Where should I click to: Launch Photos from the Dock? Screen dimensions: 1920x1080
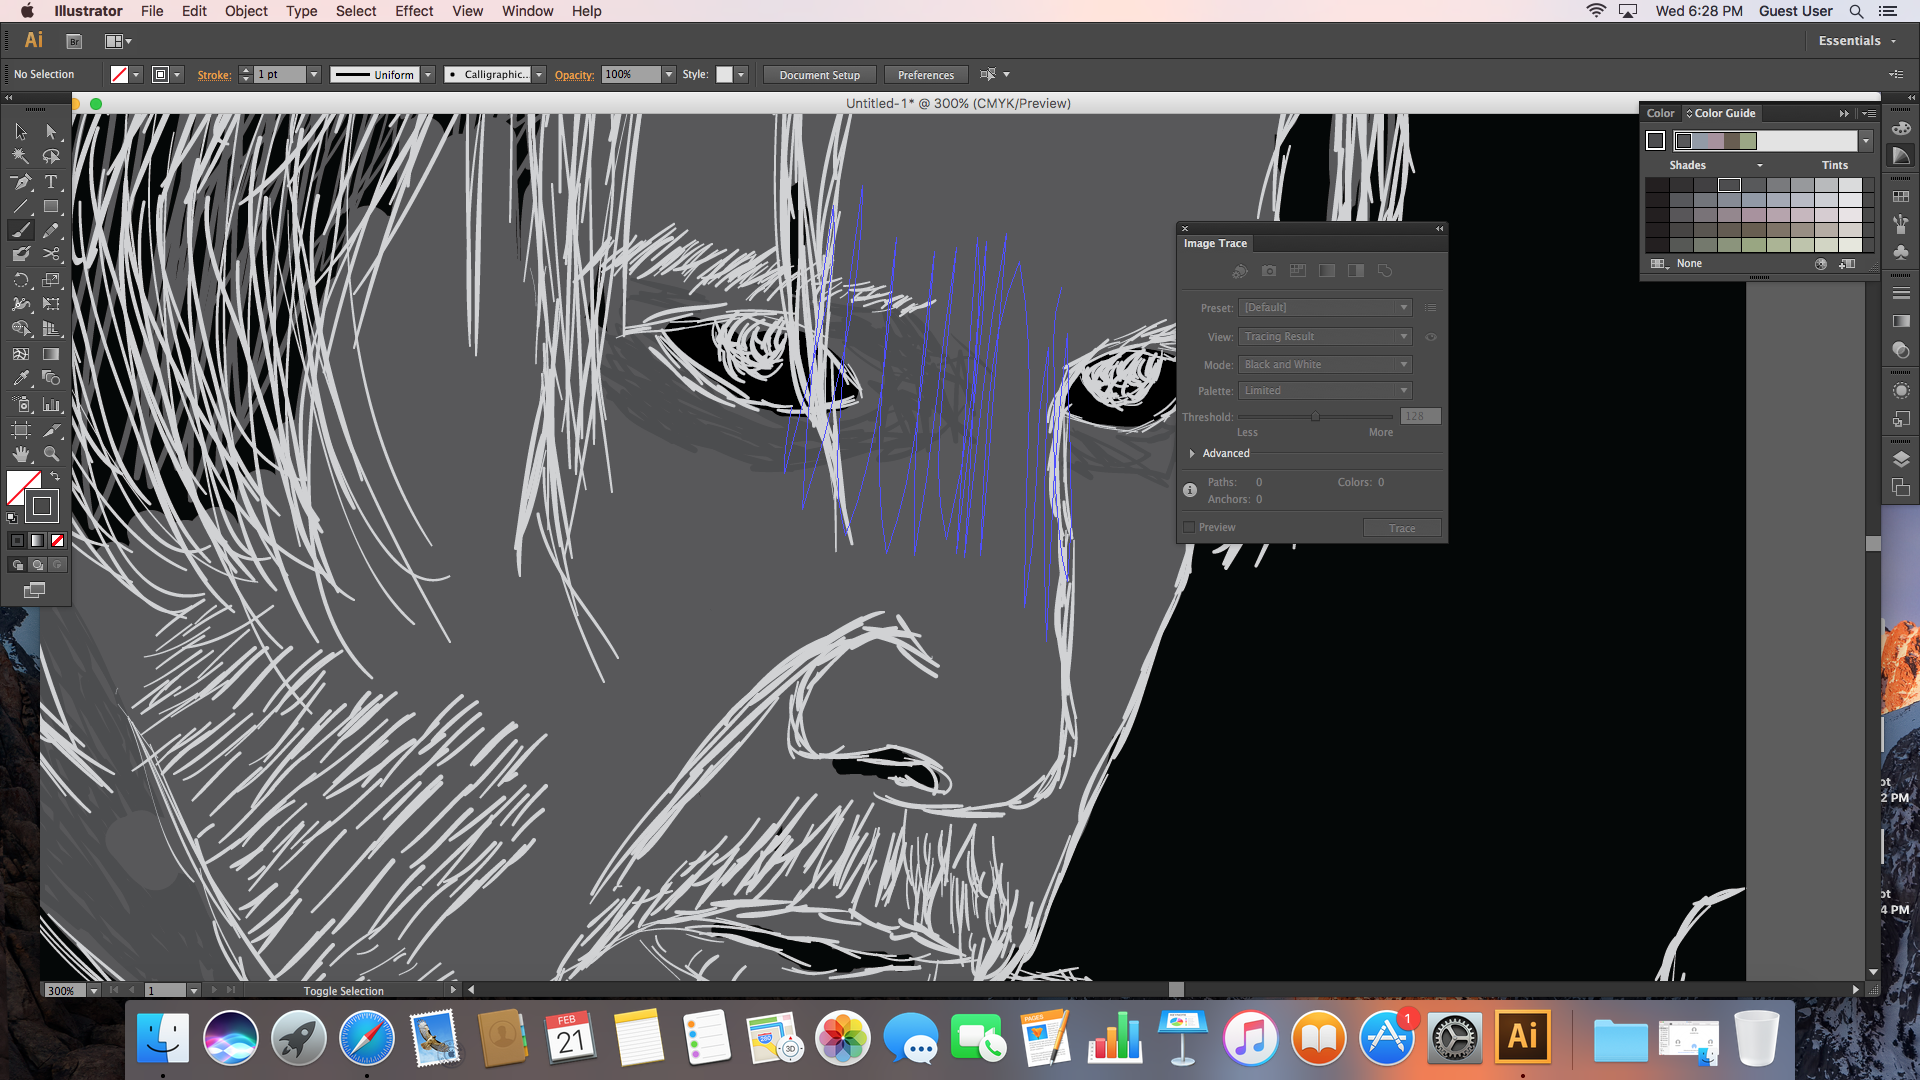843,1038
